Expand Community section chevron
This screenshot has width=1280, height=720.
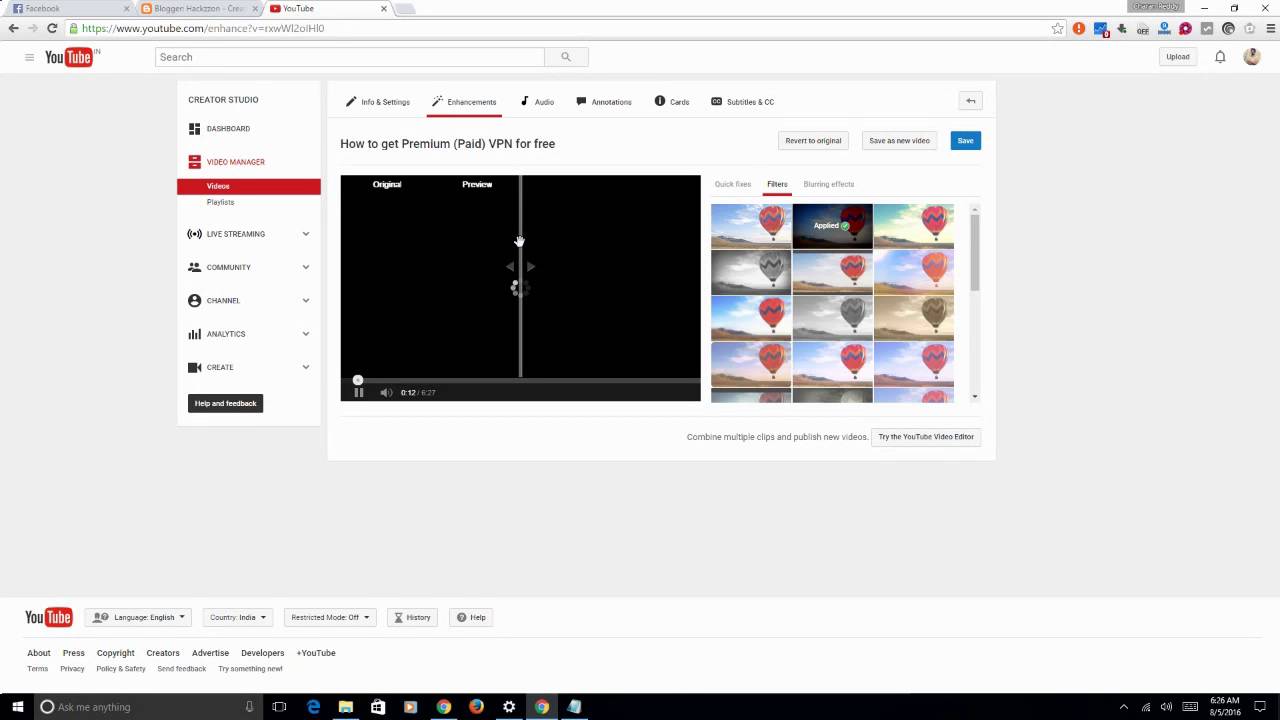[x=306, y=267]
